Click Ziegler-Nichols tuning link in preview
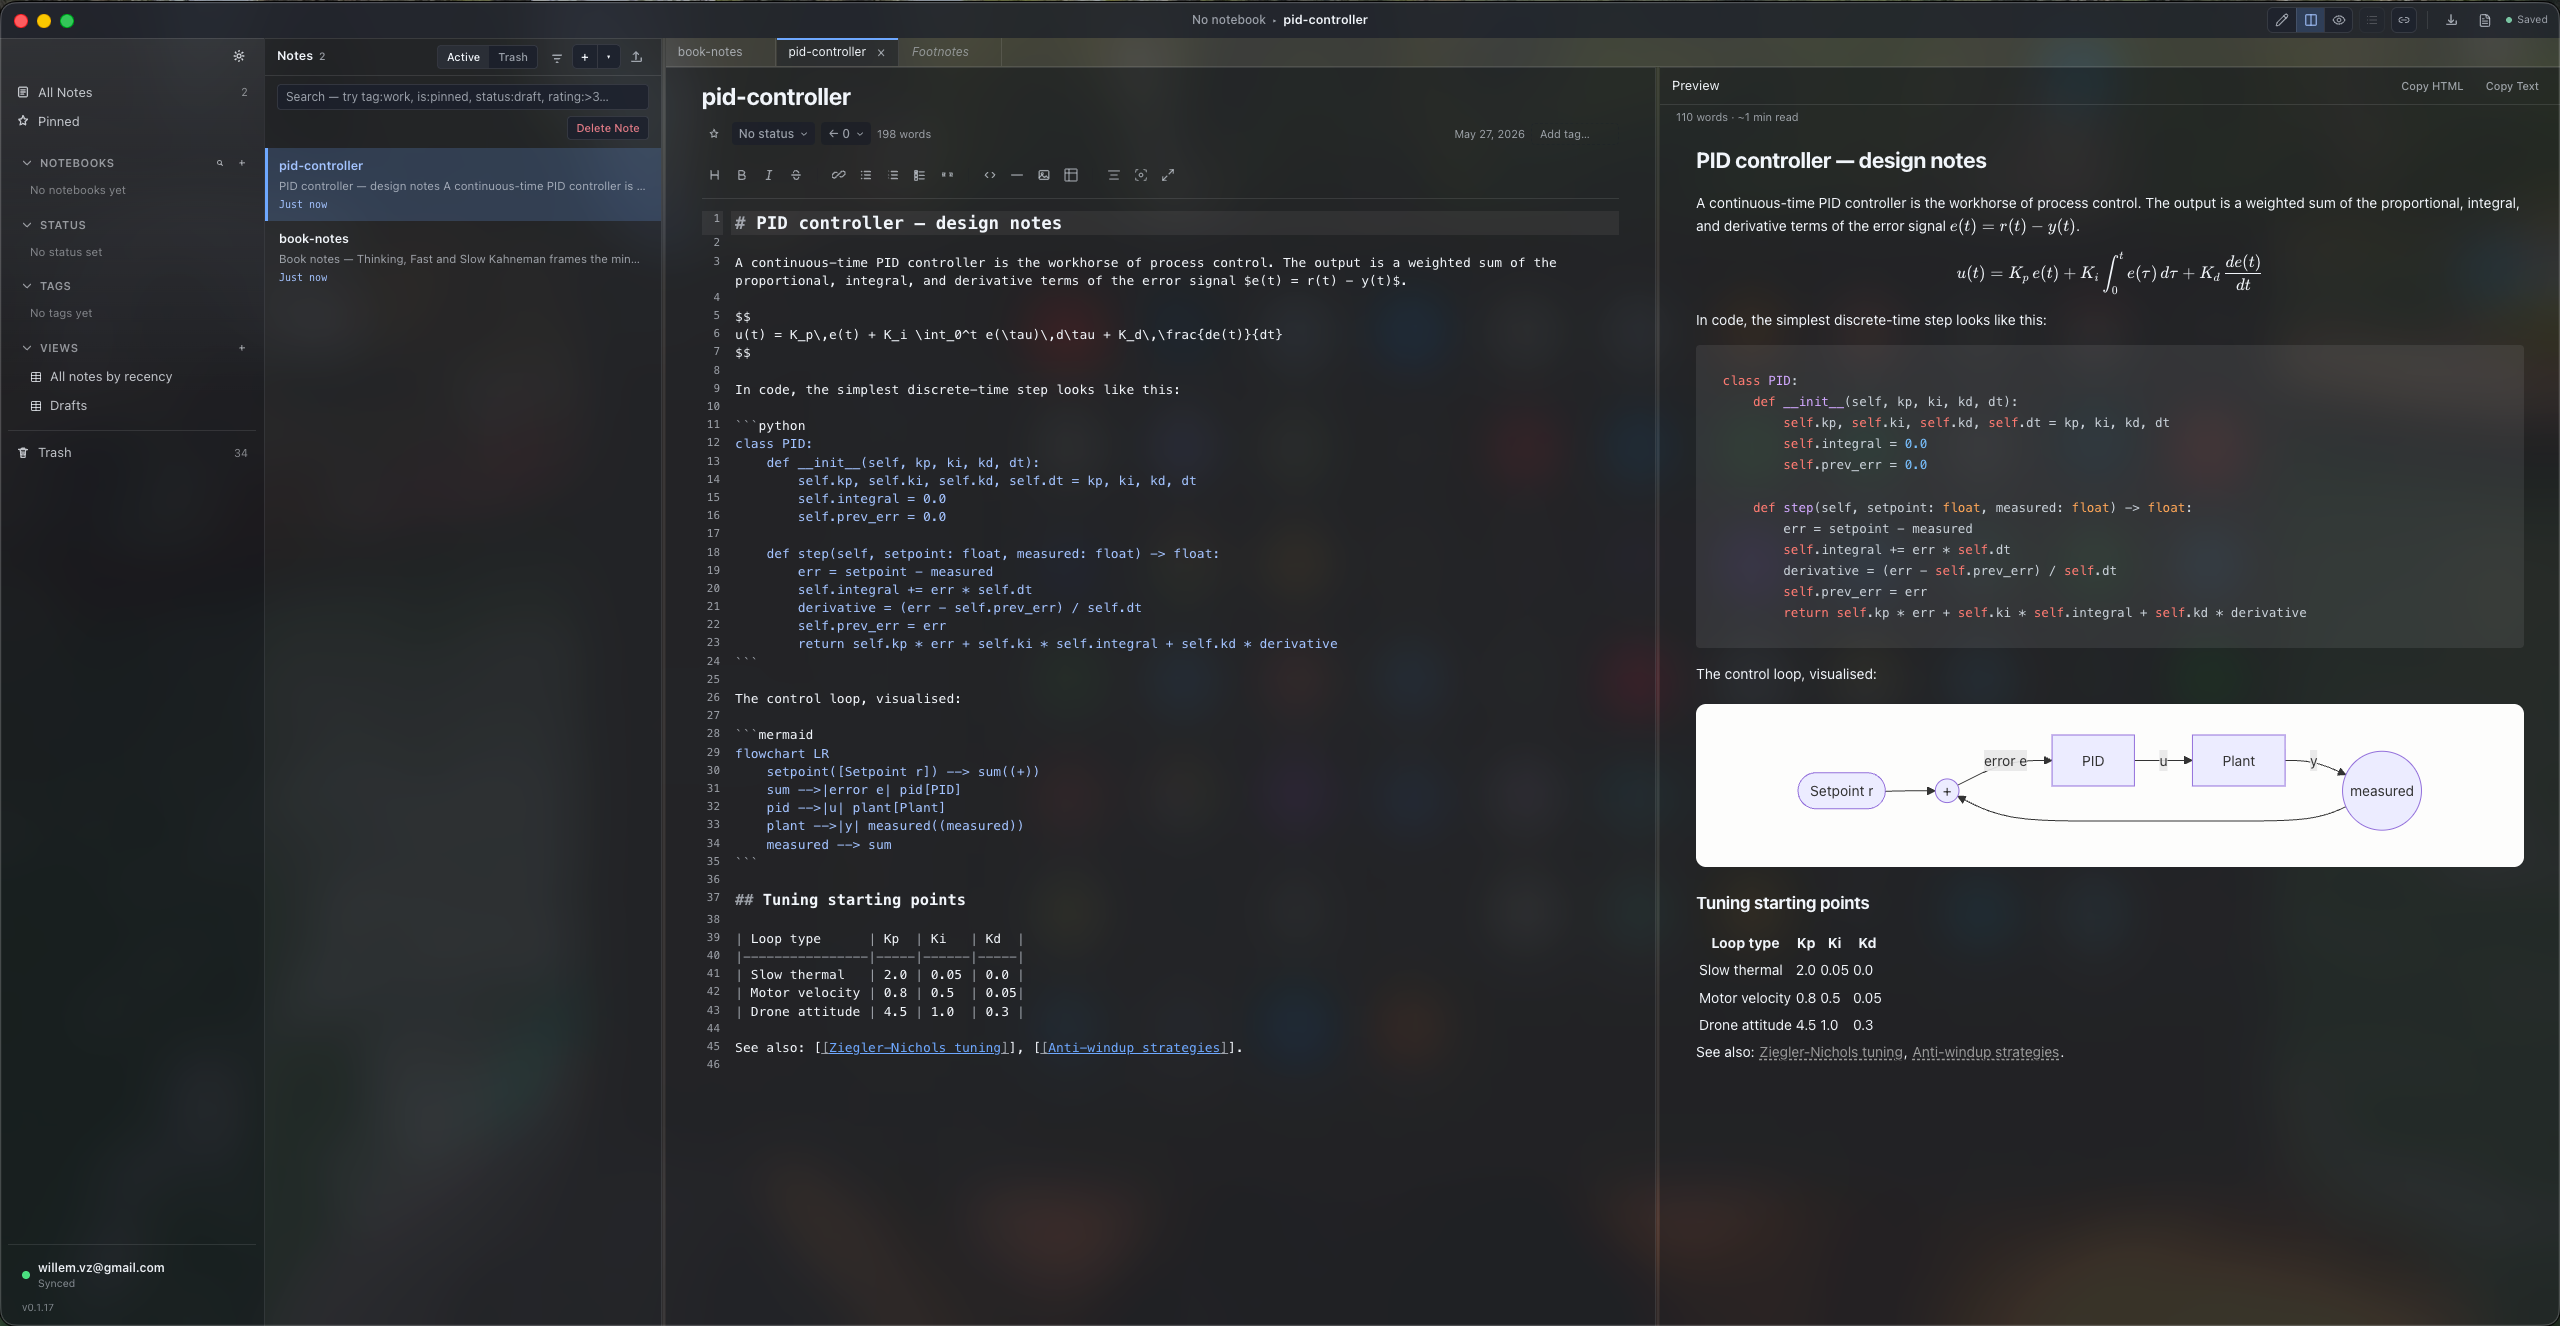Viewport: 2560px width, 1326px height. point(1830,1052)
